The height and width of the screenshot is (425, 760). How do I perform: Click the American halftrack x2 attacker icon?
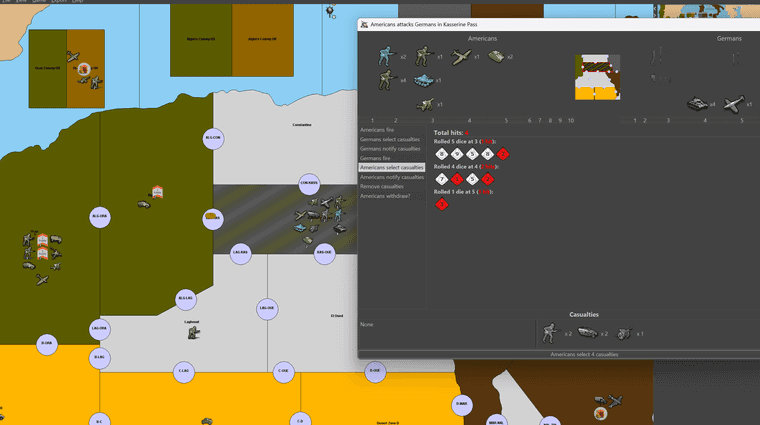coord(495,57)
